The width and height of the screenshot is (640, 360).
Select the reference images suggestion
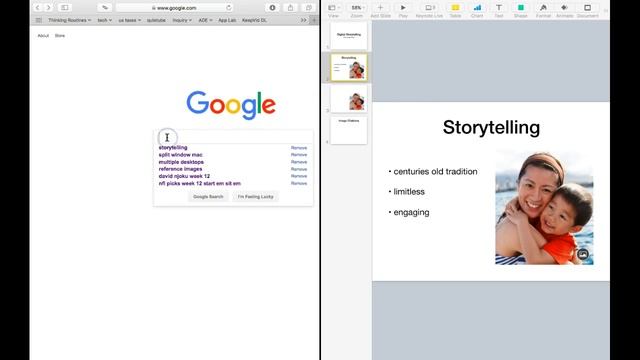[180, 169]
